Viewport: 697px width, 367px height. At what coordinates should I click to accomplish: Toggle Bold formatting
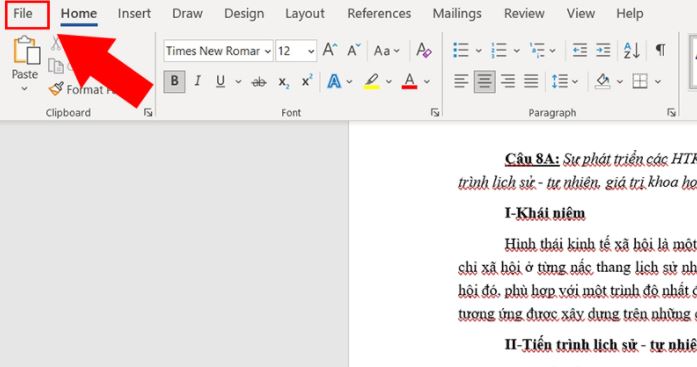[174, 81]
